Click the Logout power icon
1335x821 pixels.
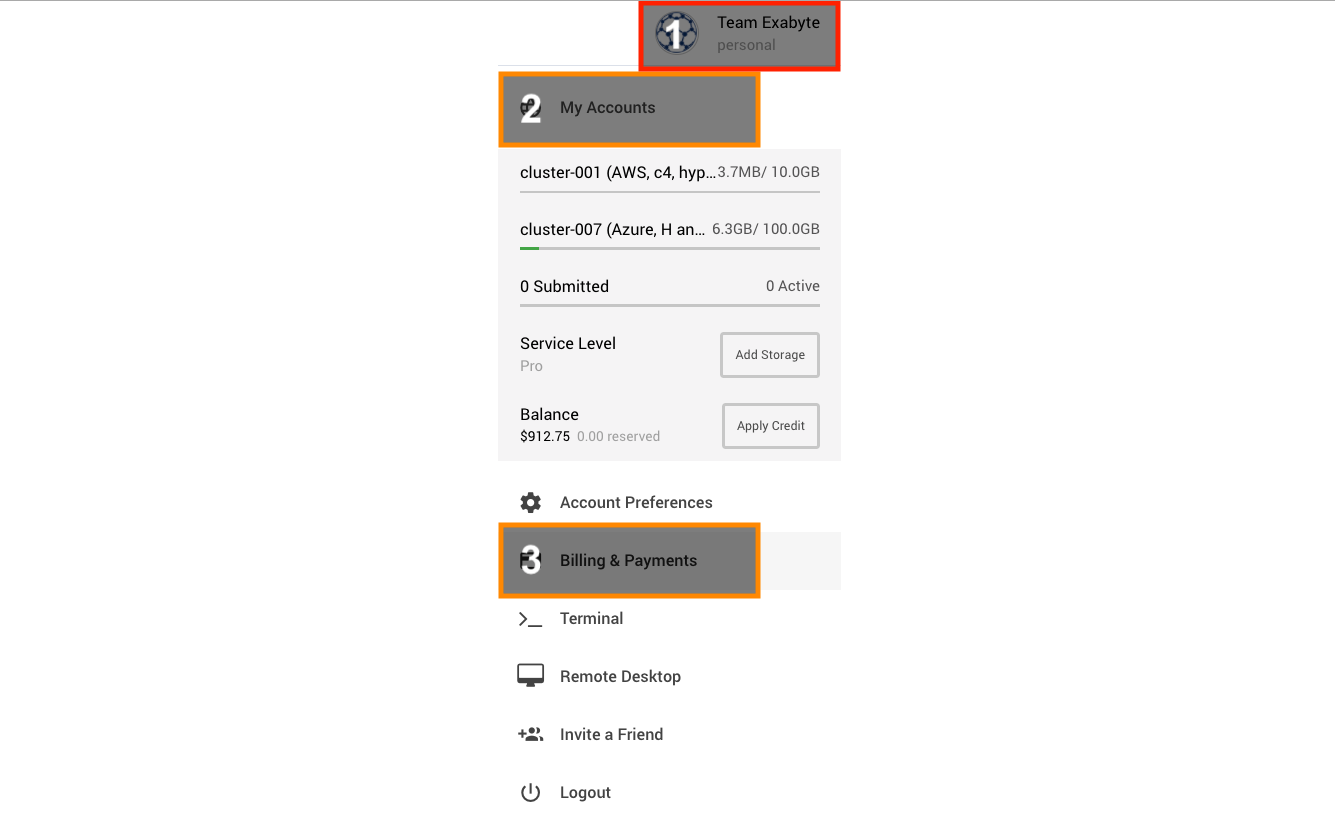pyautogui.click(x=530, y=791)
